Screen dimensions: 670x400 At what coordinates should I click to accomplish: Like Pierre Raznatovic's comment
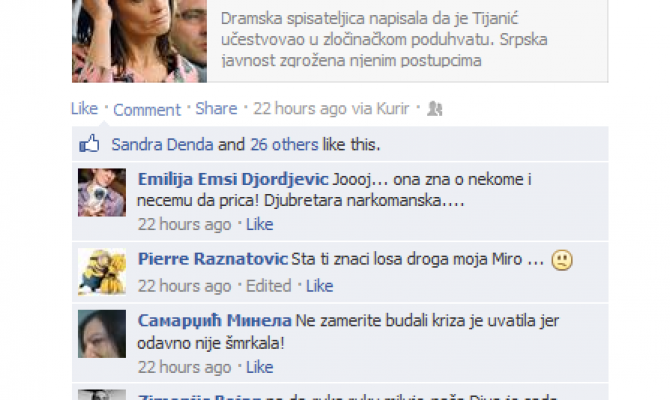pos(319,285)
